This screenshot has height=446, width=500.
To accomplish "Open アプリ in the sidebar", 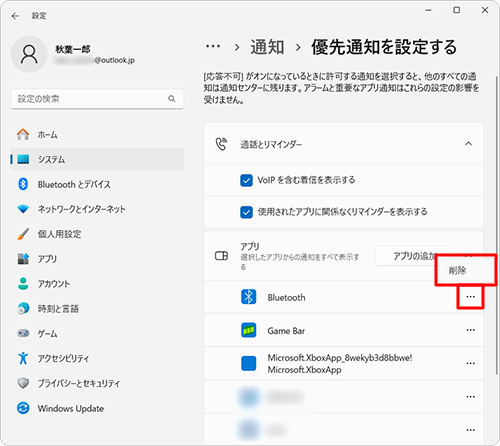I will tap(97, 259).
